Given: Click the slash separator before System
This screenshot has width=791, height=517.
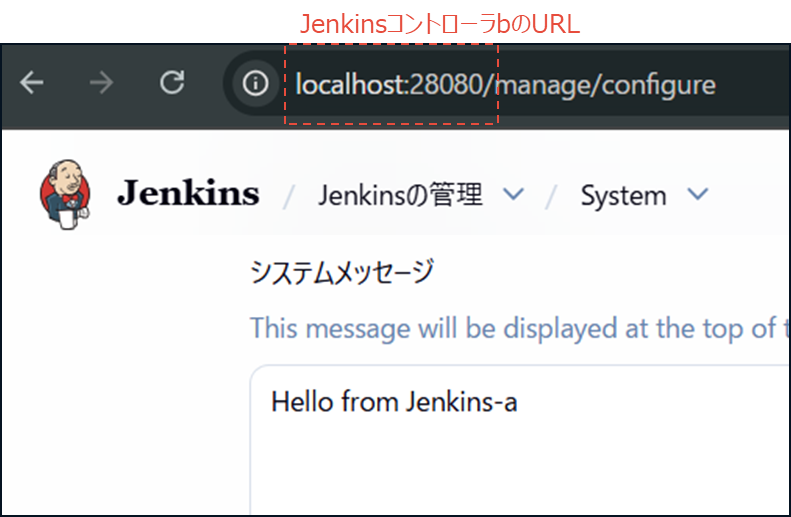Looking at the screenshot, I should click(x=551, y=196).
